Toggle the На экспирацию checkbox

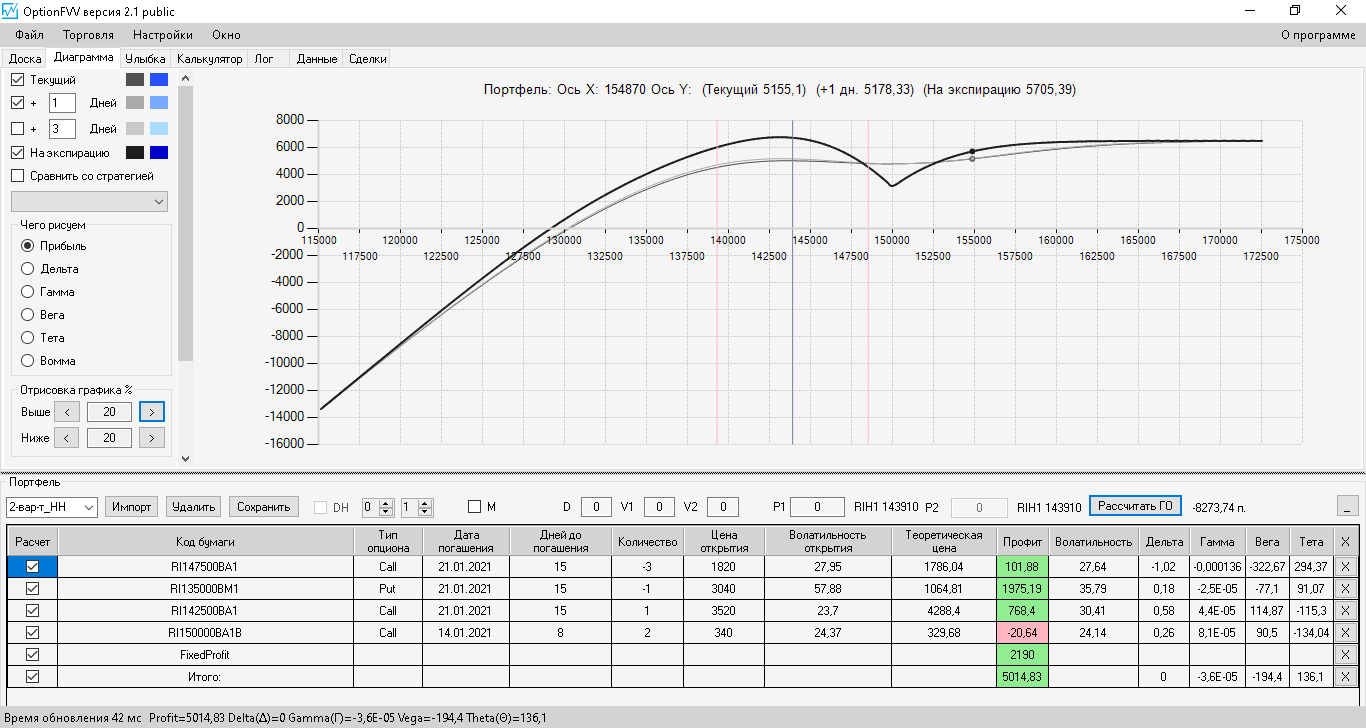click(x=17, y=153)
